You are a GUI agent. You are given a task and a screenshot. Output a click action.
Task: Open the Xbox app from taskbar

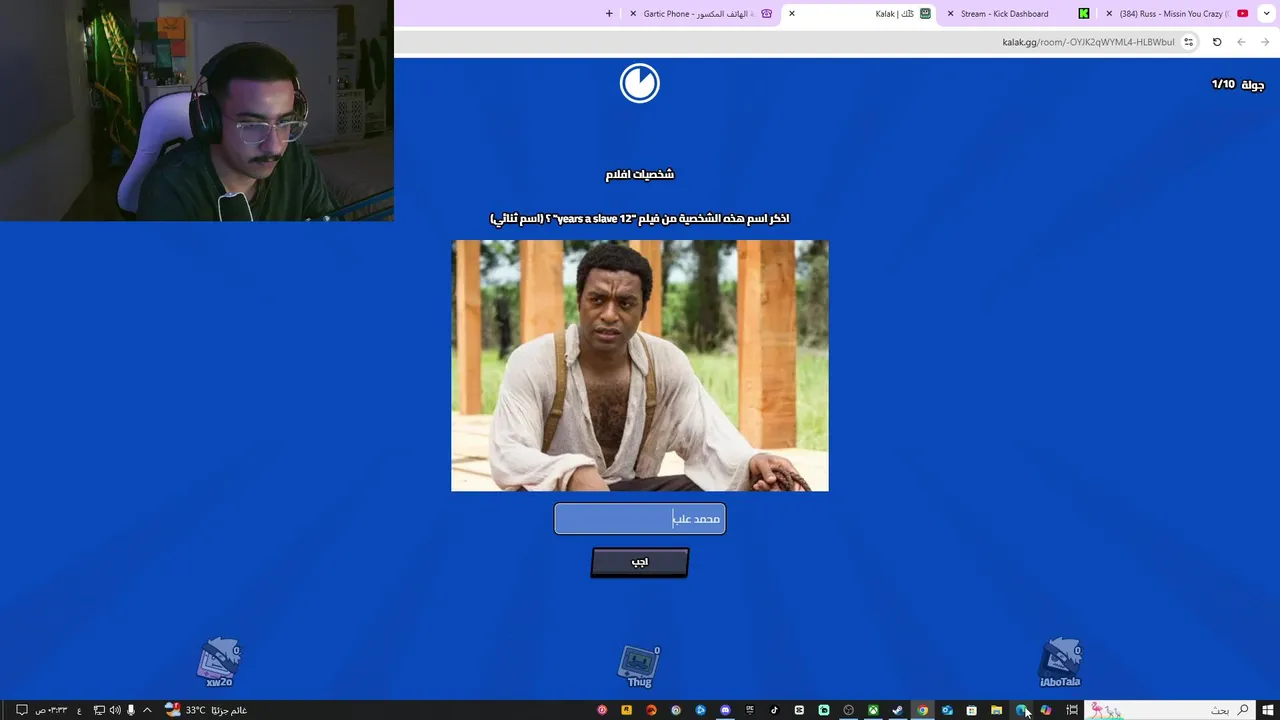click(x=873, y=710)
